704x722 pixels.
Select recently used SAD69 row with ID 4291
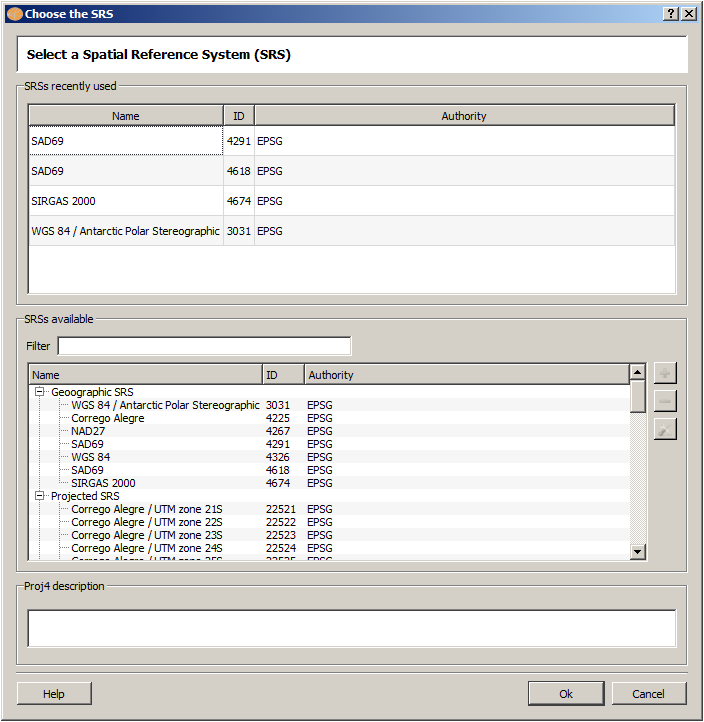tap(352, 141)
